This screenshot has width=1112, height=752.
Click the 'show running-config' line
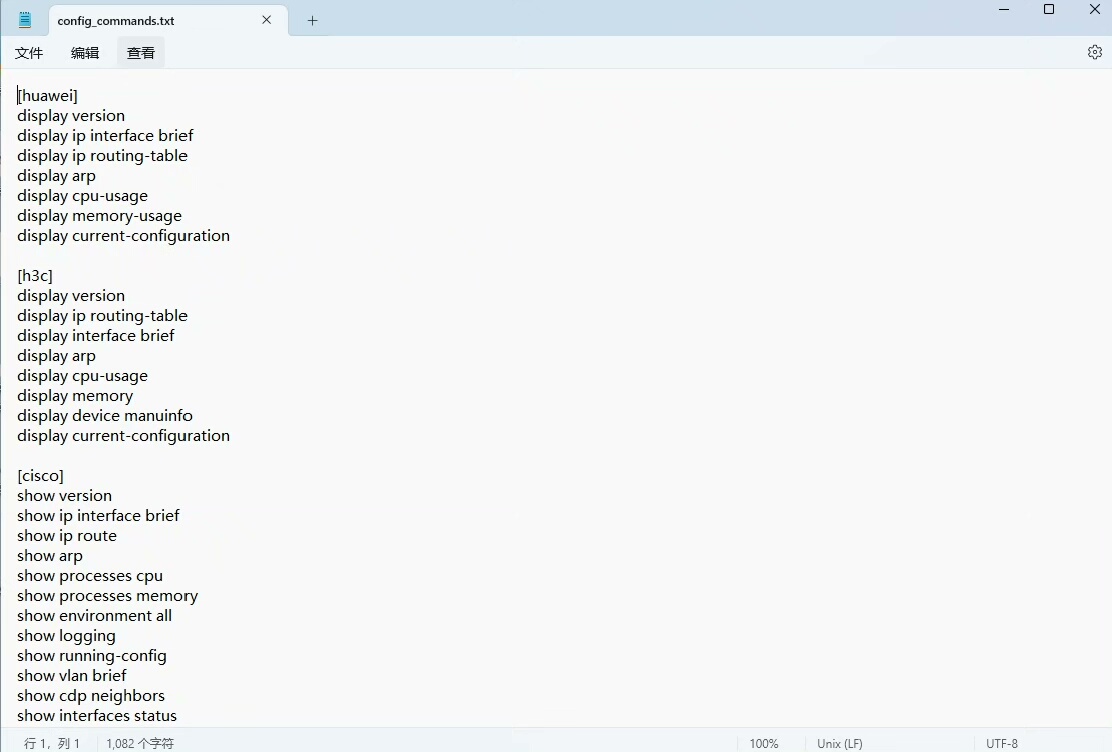point(91,656)
